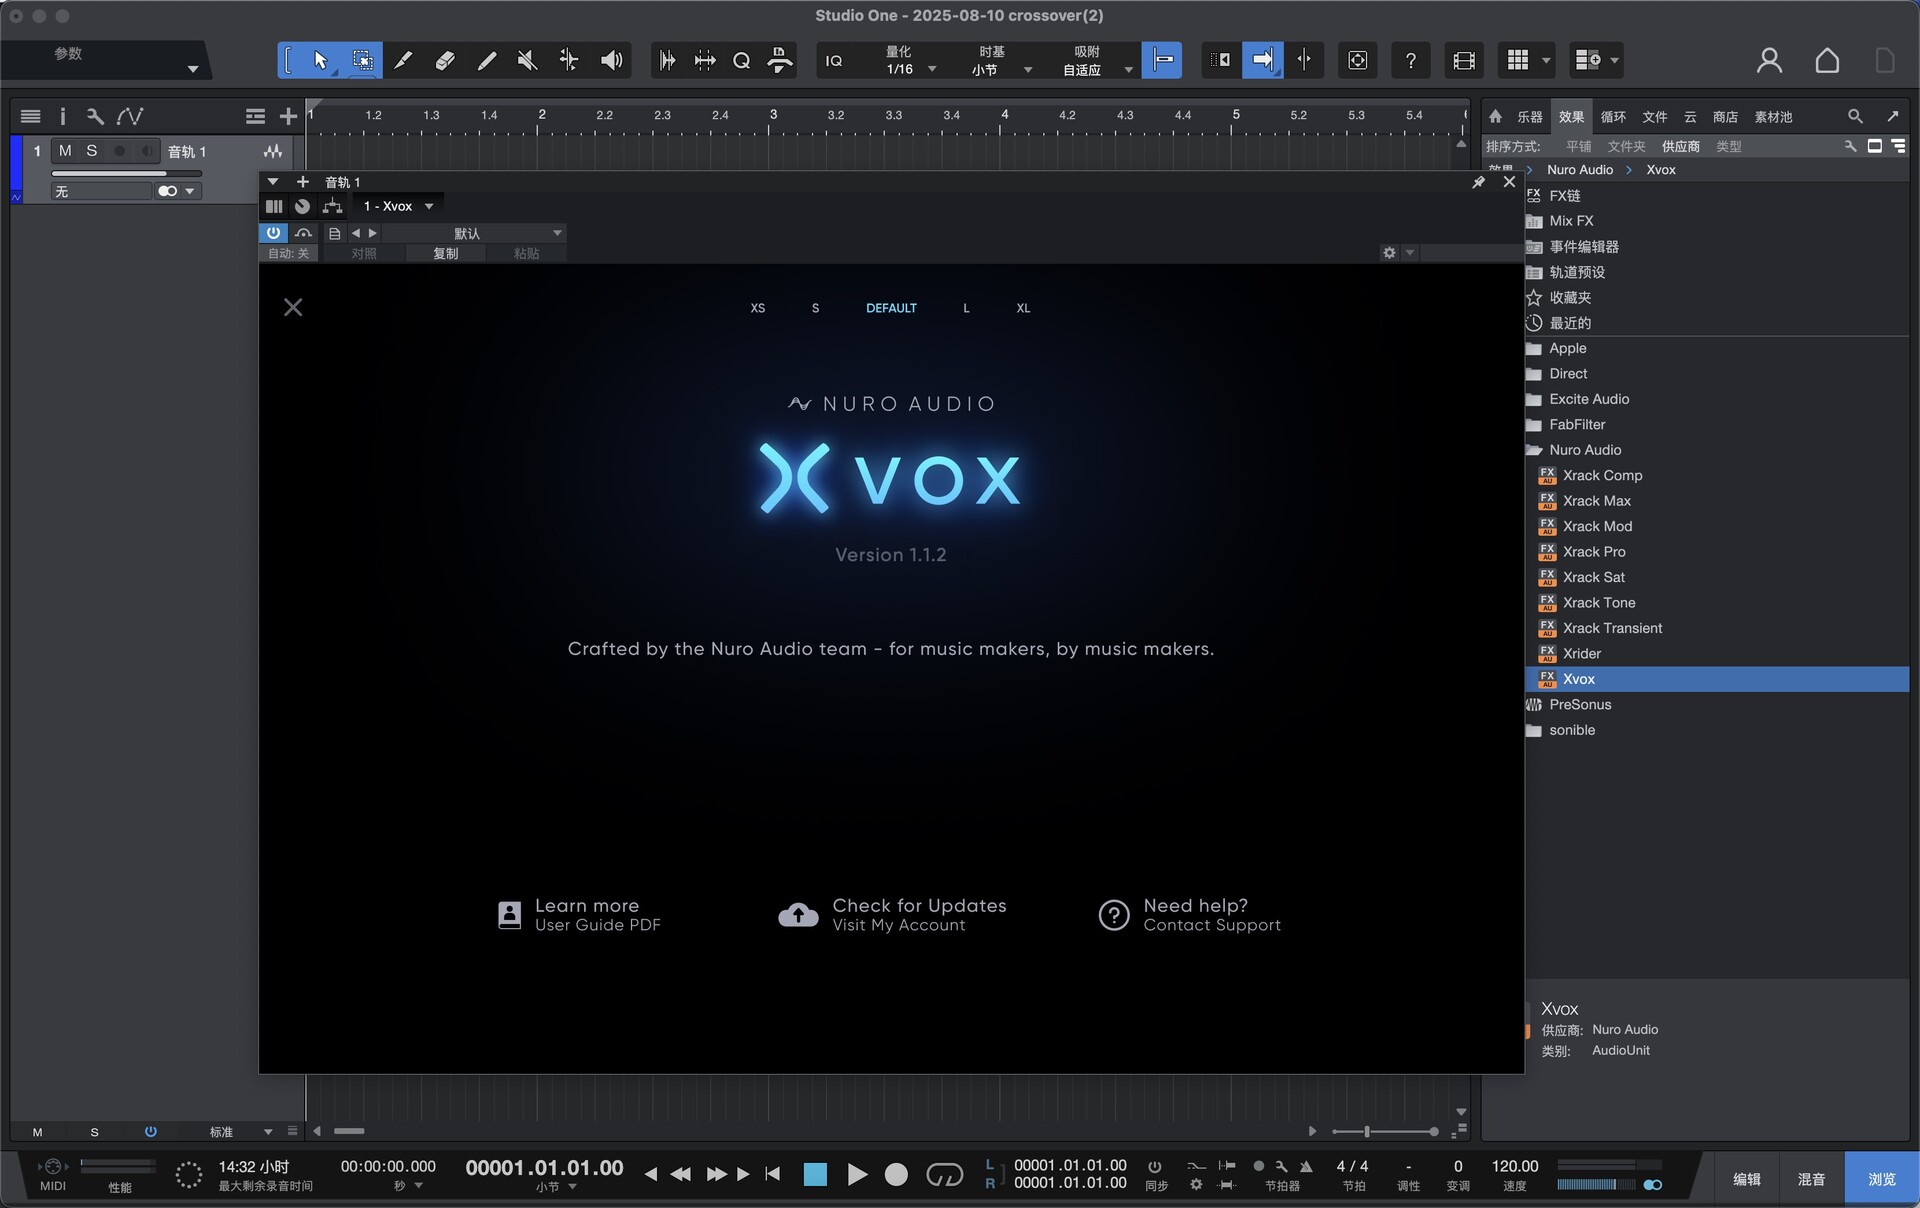This screenshot has width=1920, height=1208.
Task: Open track inspector info icon
Action: click(62, 117)
